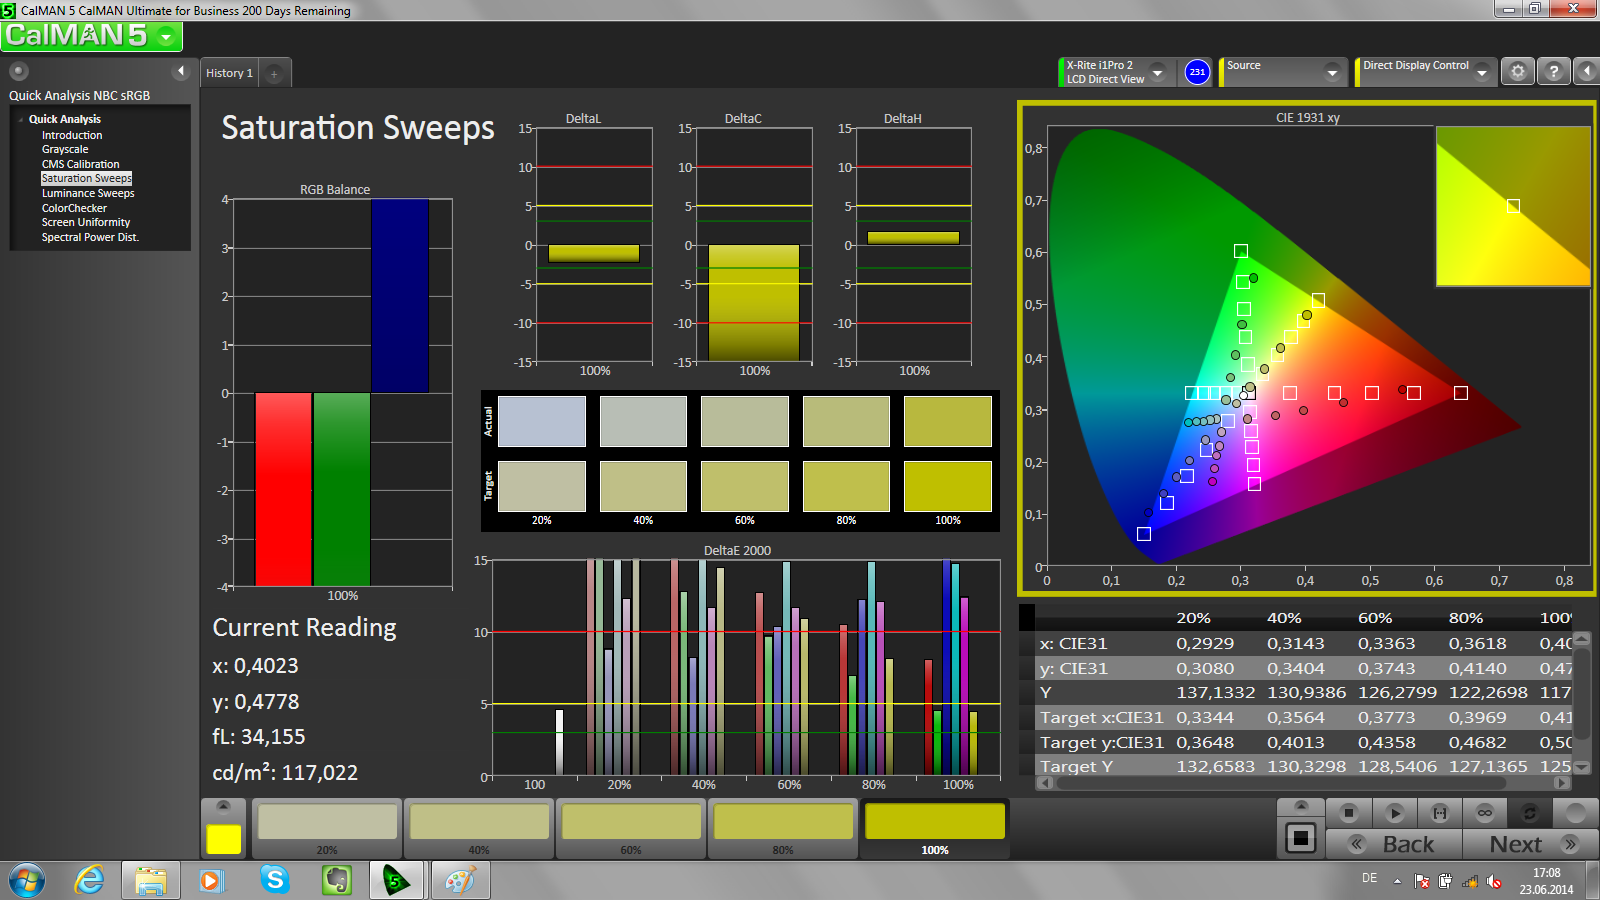Image resolution: width=1600 pixels, height=900 pixels.
Task: Click the Back button
Action: tap(1394, 844)
